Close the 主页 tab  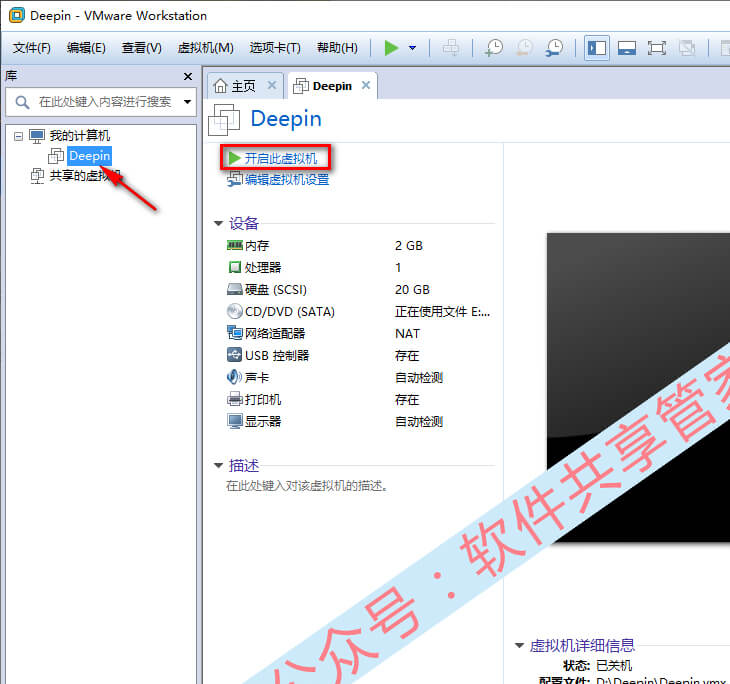click(272, 85)
